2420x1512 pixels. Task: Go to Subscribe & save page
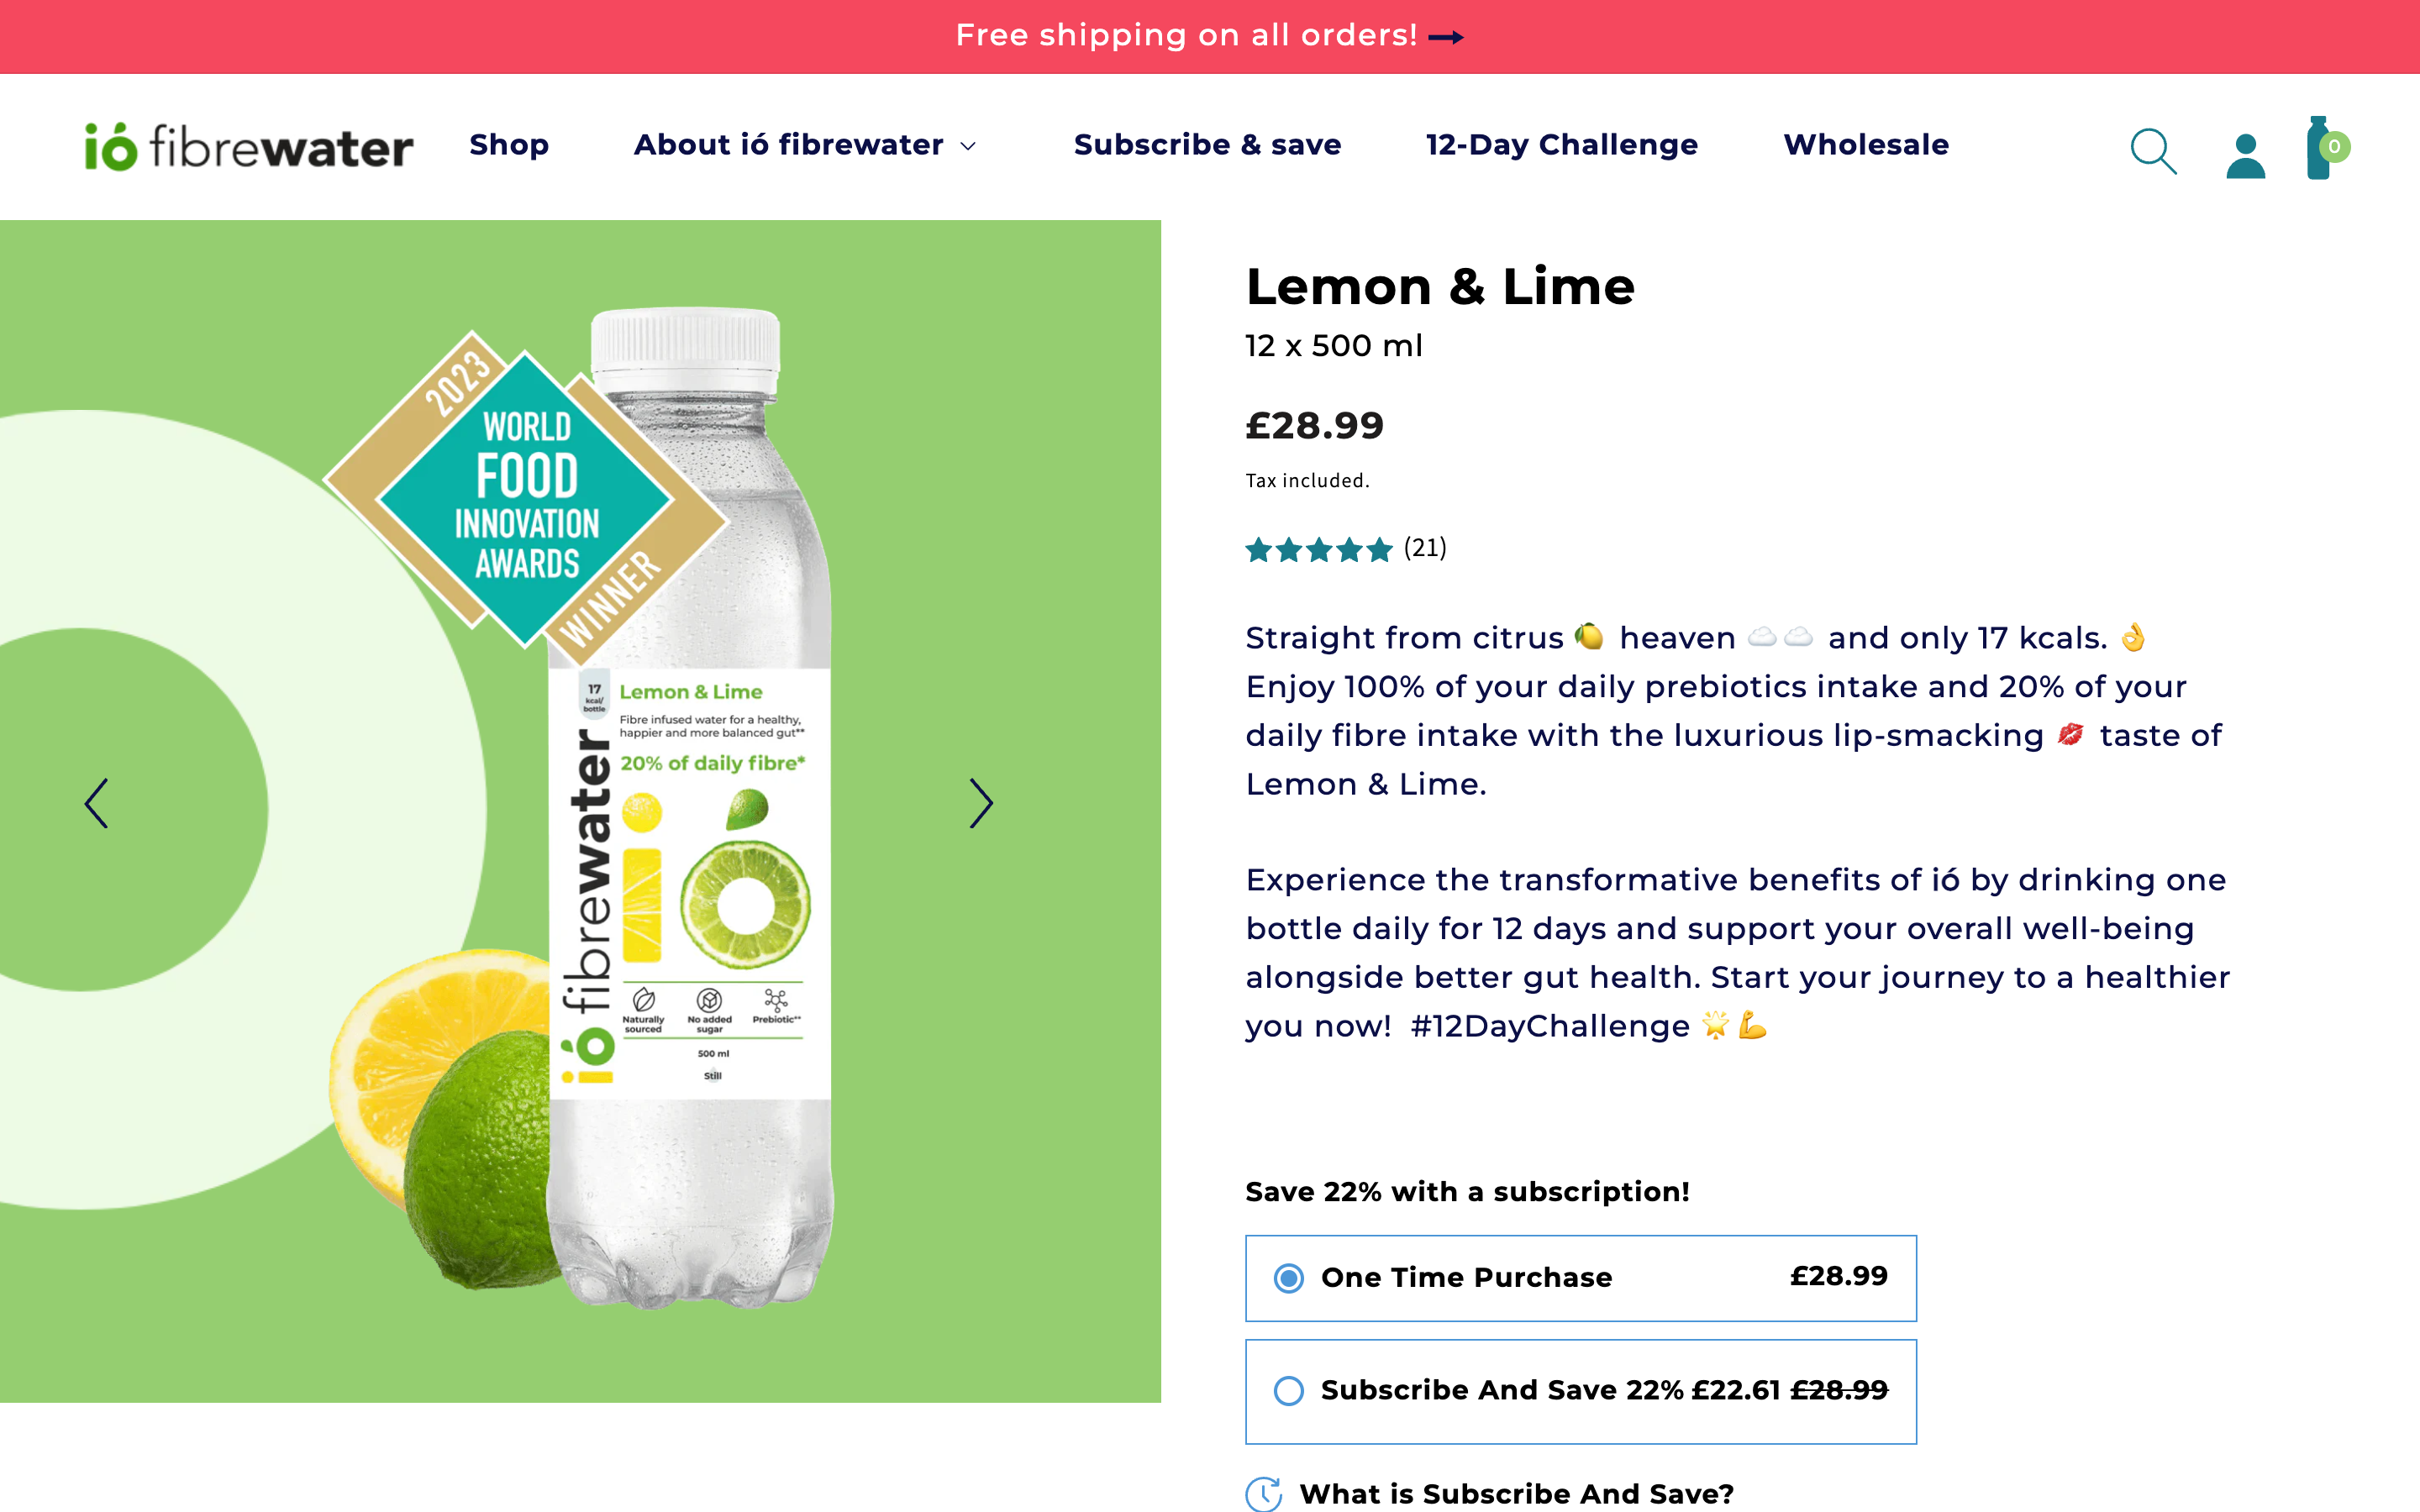1207,145
